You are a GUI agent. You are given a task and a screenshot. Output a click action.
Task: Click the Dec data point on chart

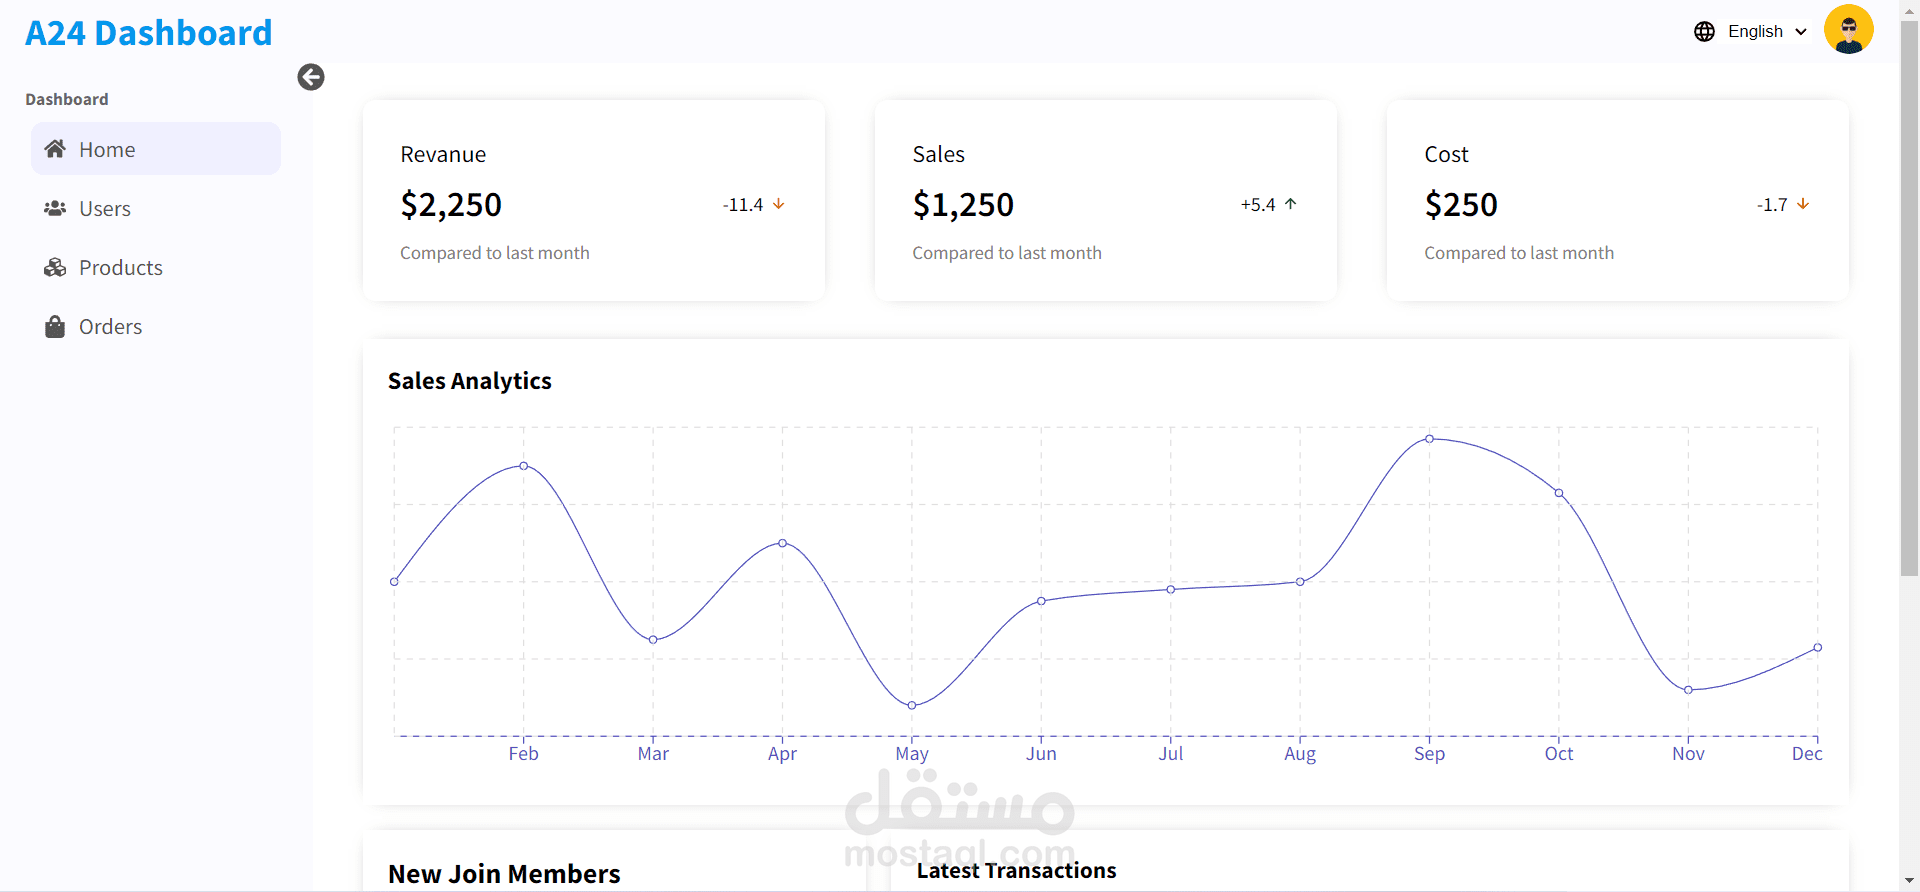[x=1818, y=648]
